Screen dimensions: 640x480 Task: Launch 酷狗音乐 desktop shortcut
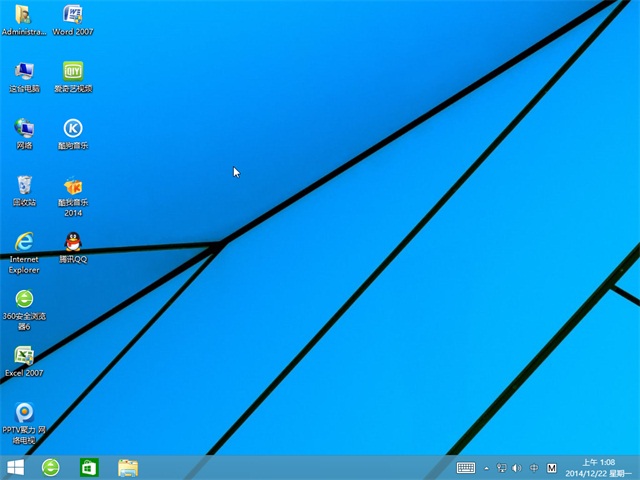73,128
